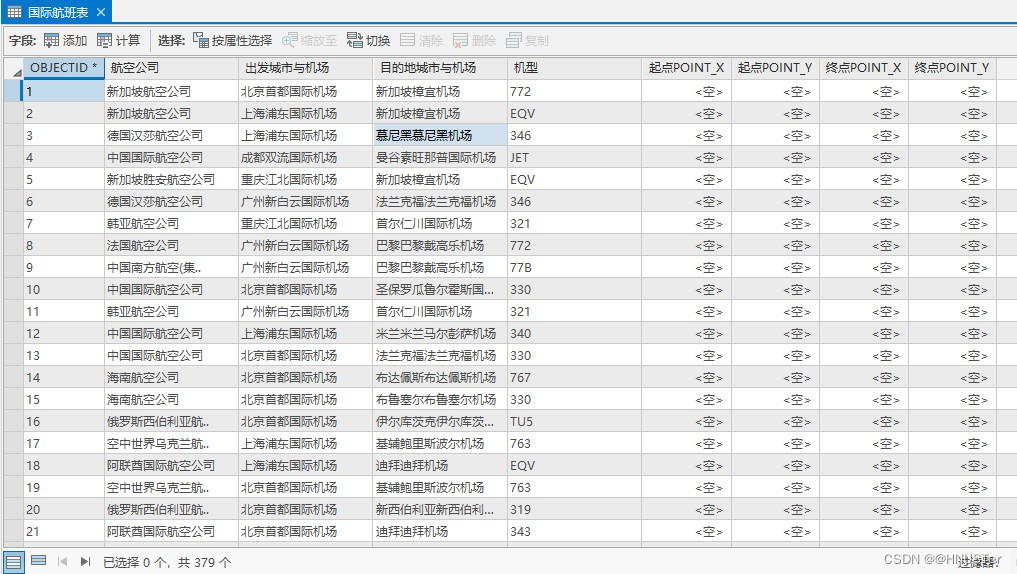Click 圣保罗瓜鲁尔霍斯国... destination cell
This screenshot has width=1017, height=574.
click(x=440, y=289)
